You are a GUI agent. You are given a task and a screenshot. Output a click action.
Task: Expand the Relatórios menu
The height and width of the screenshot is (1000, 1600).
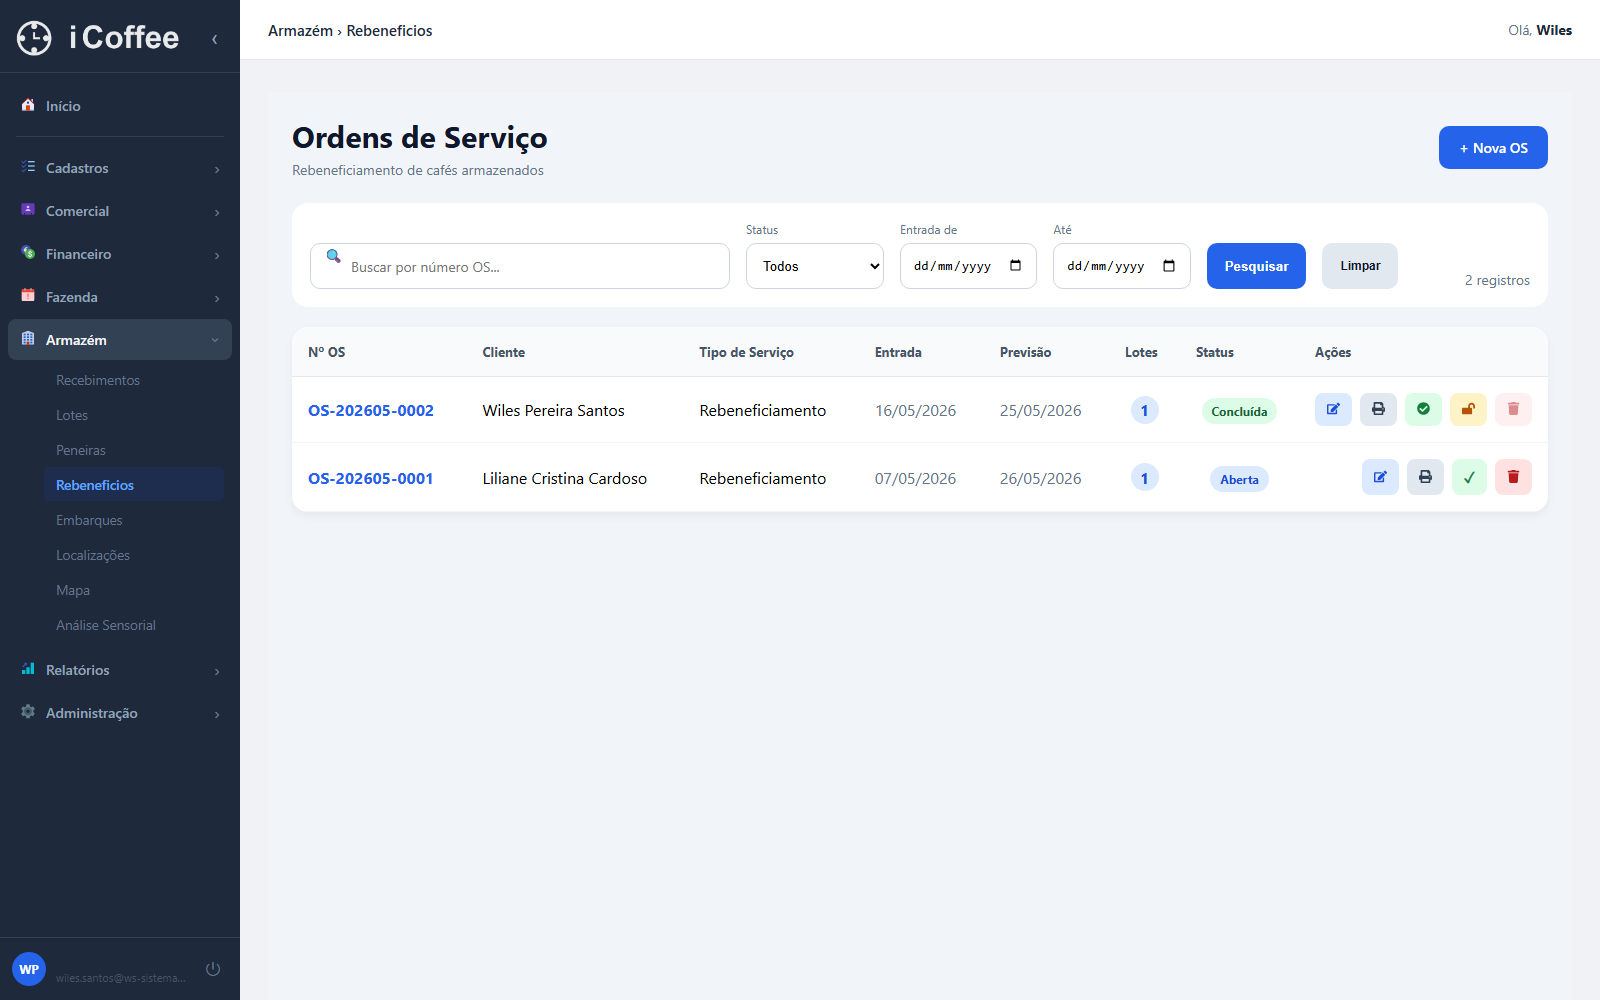pos(120,670)
